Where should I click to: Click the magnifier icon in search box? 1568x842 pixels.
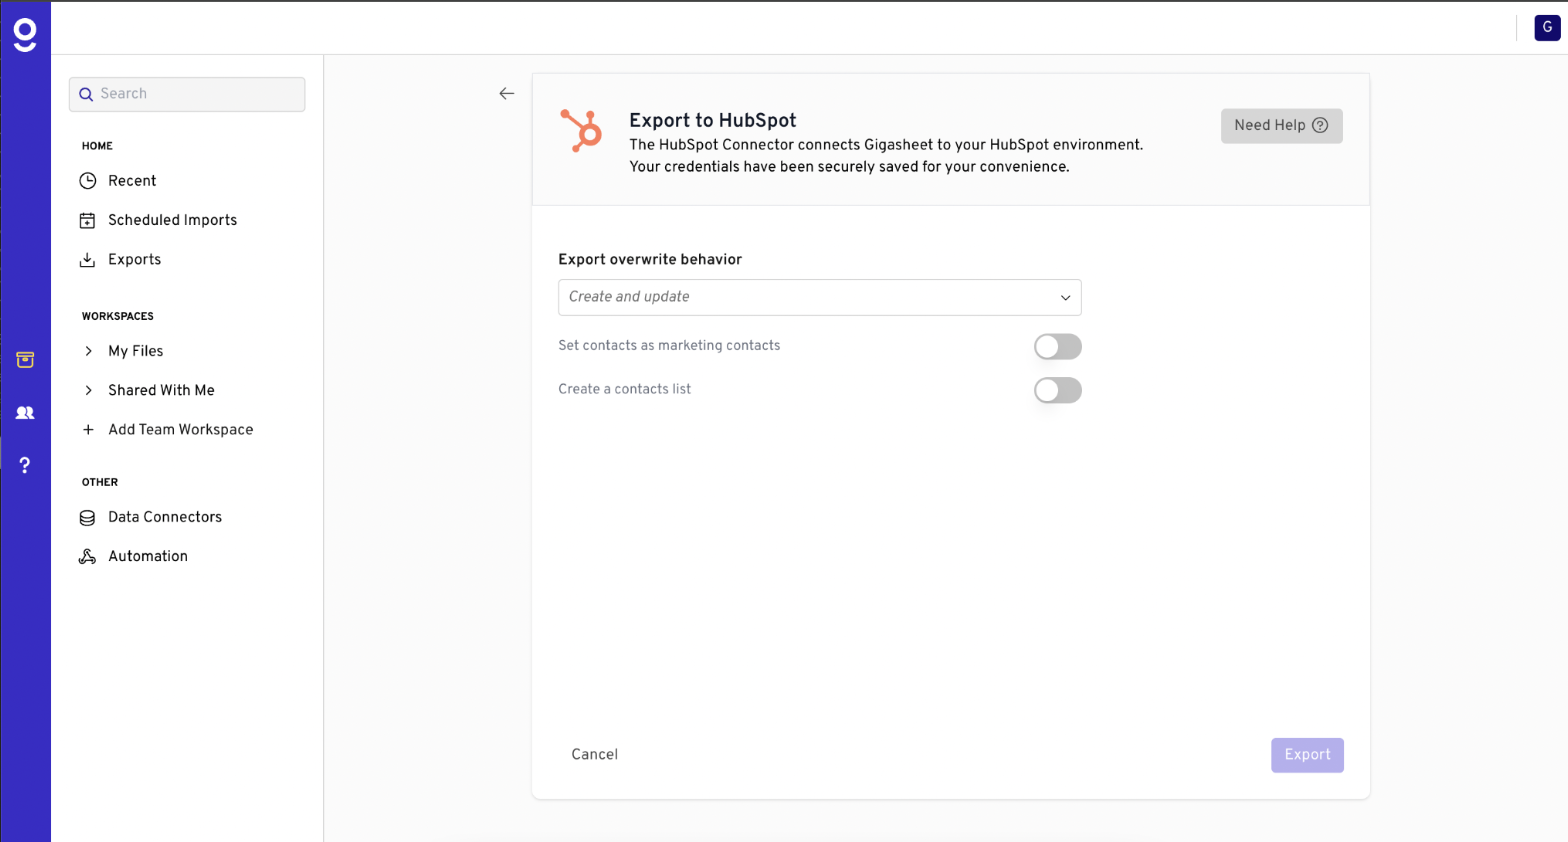pos(86,94)
